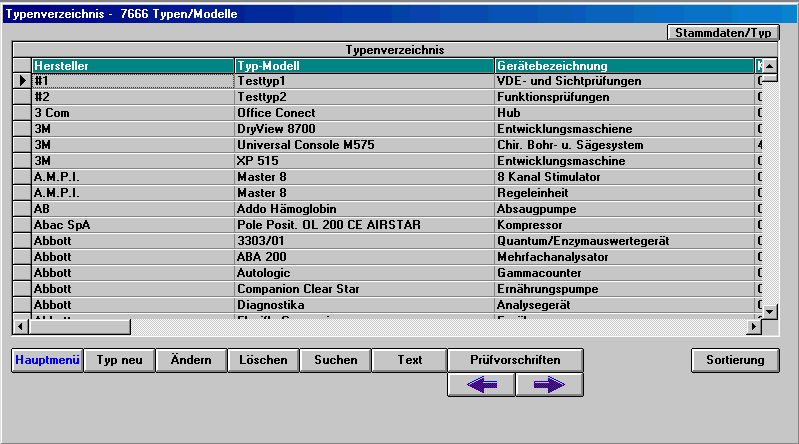The width and height of the screenshot is (799, 444).
Task: Open the Hauptmenü button
Action: (x=47, y=360)
